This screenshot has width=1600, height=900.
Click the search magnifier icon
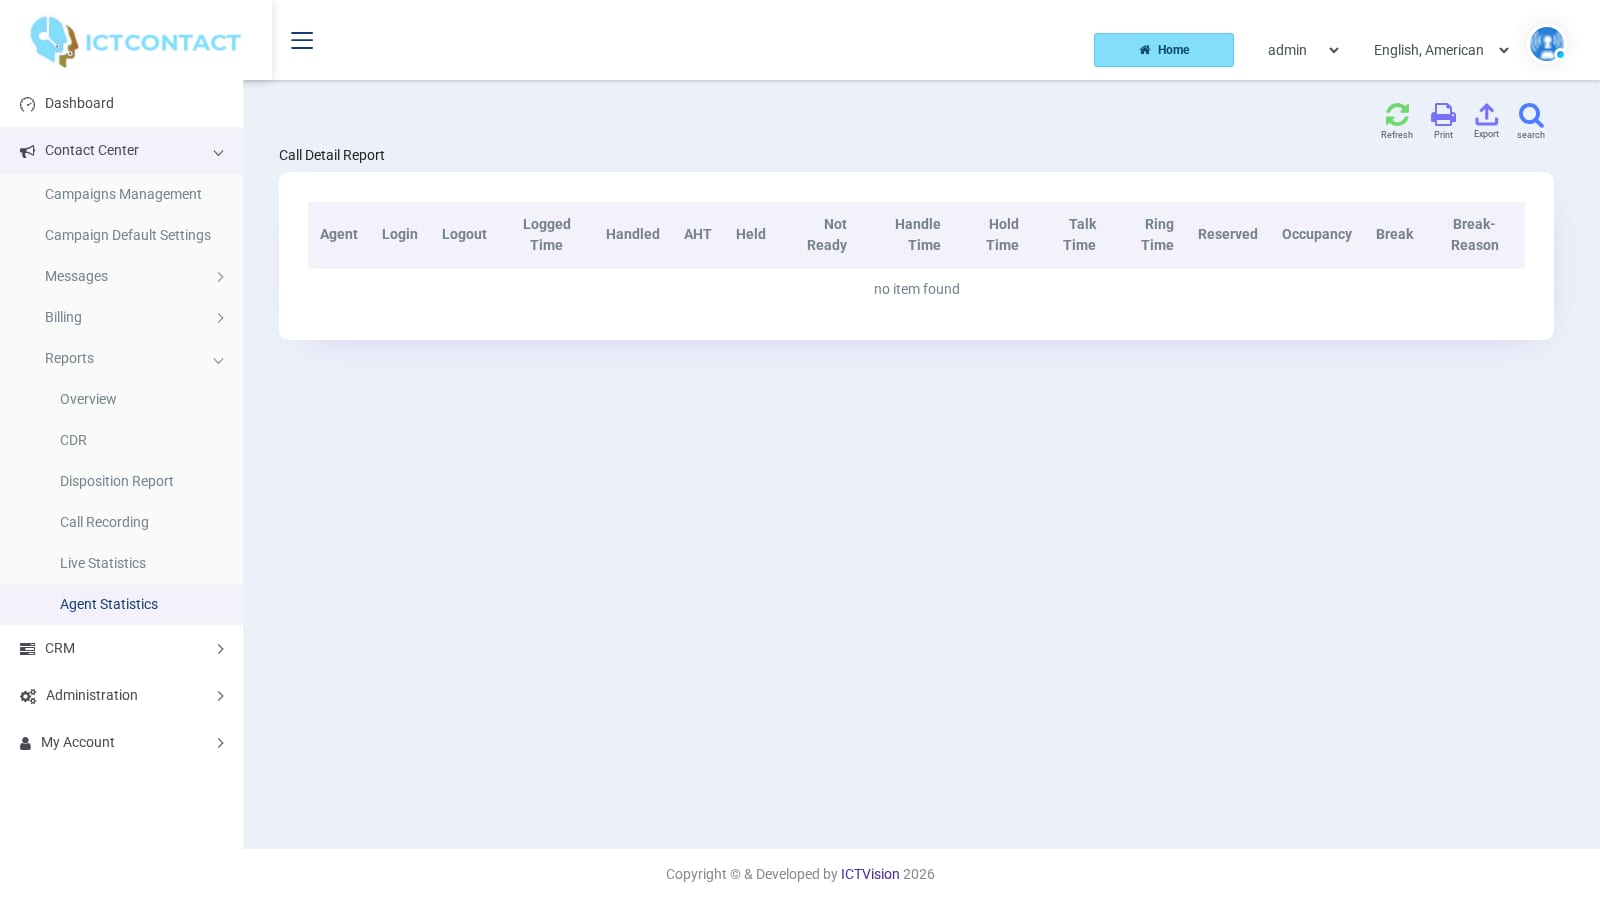pyautogui.click(x=1531, y=115)
